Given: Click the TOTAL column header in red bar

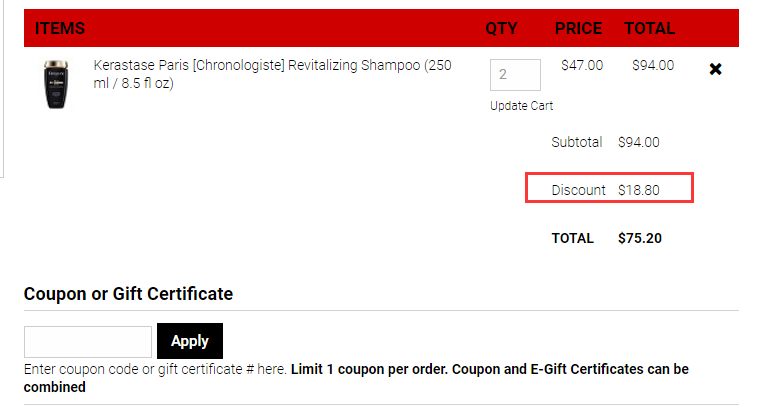Looking at the screenshot, I should 650,28.
